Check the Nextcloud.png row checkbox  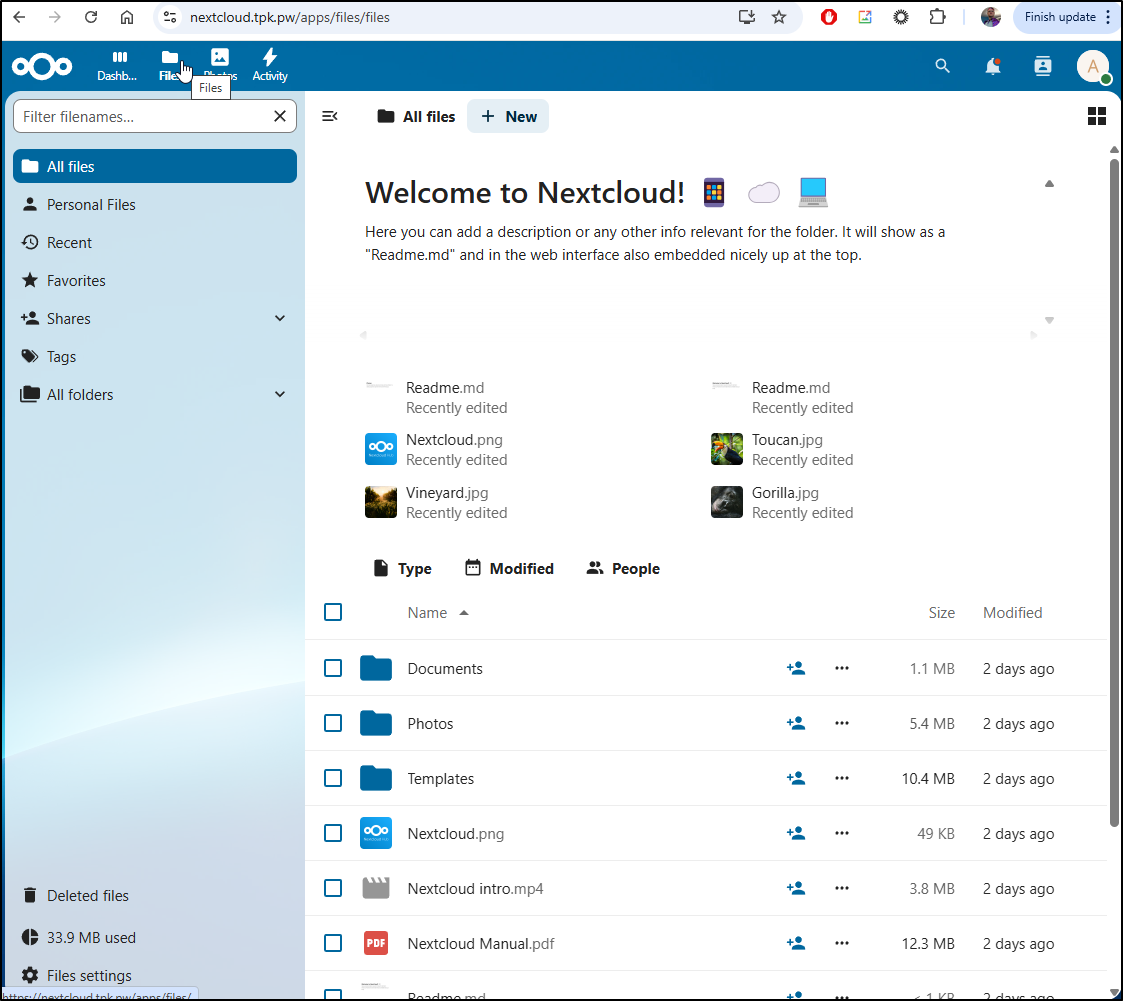(x=333, y=833)
